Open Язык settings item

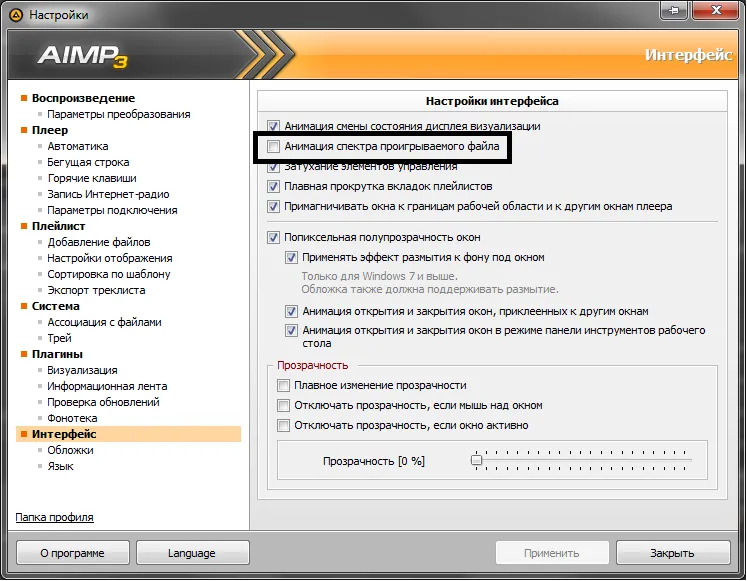click(x=60, y=466)
